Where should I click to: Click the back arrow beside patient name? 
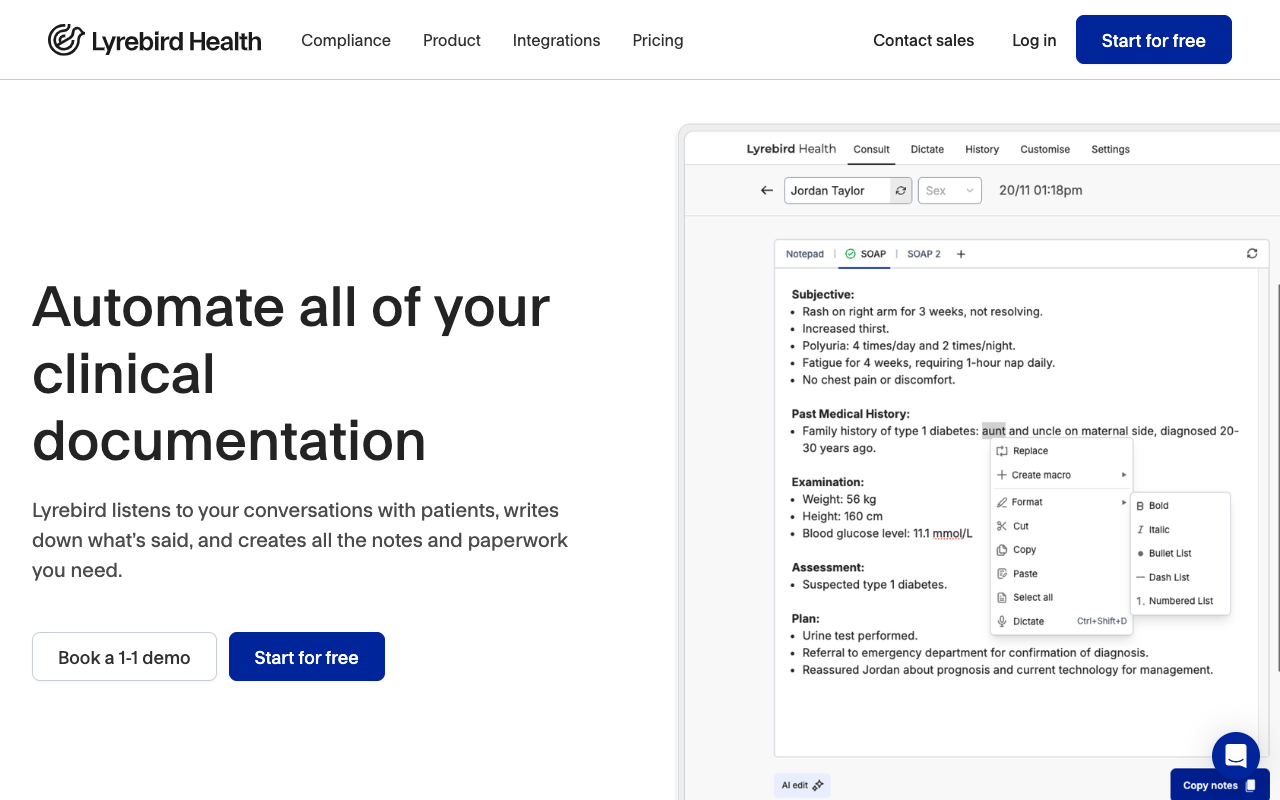pyautogui.click(x=767, y=190)
